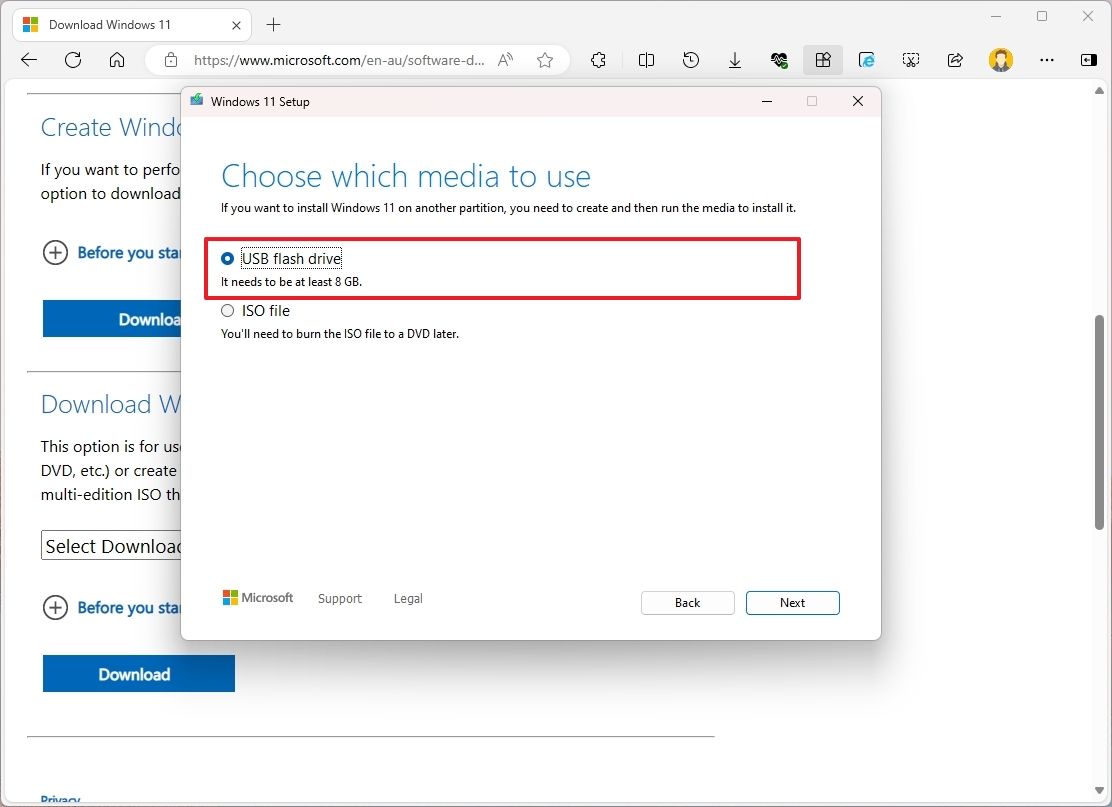Open a new browser tab
Image resolution: width=1112 pixels, height=807 pixels.
pyautogui.click(x=273, y=24)
